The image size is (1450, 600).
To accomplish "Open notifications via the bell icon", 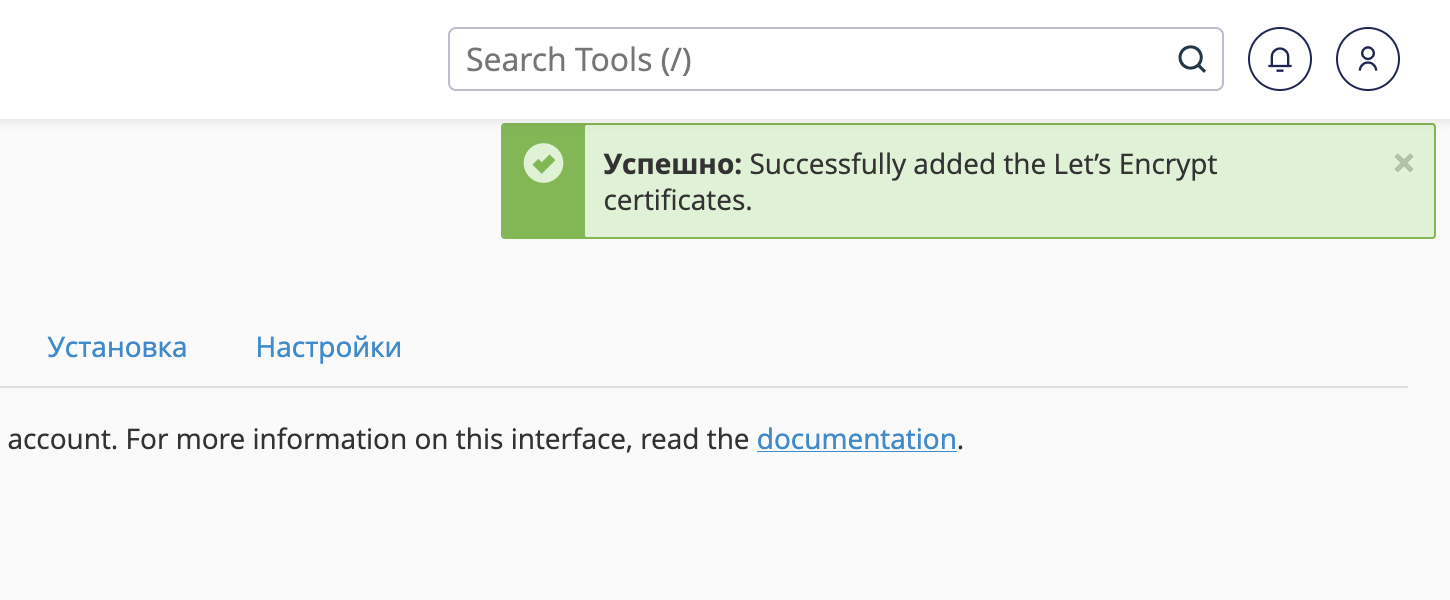I will (x=1279, y=58).
